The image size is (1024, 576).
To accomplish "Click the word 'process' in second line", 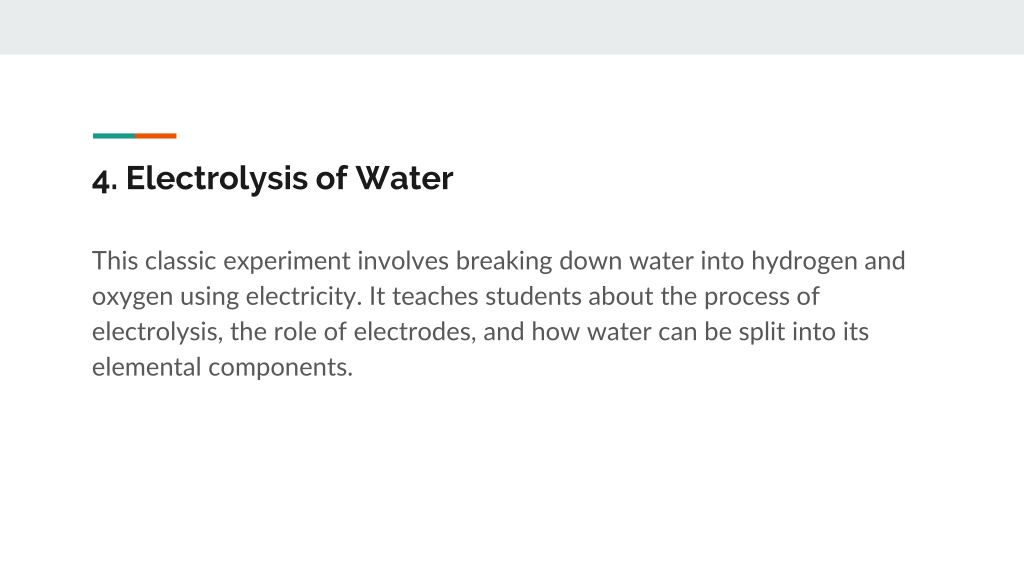I will point(746,298).
